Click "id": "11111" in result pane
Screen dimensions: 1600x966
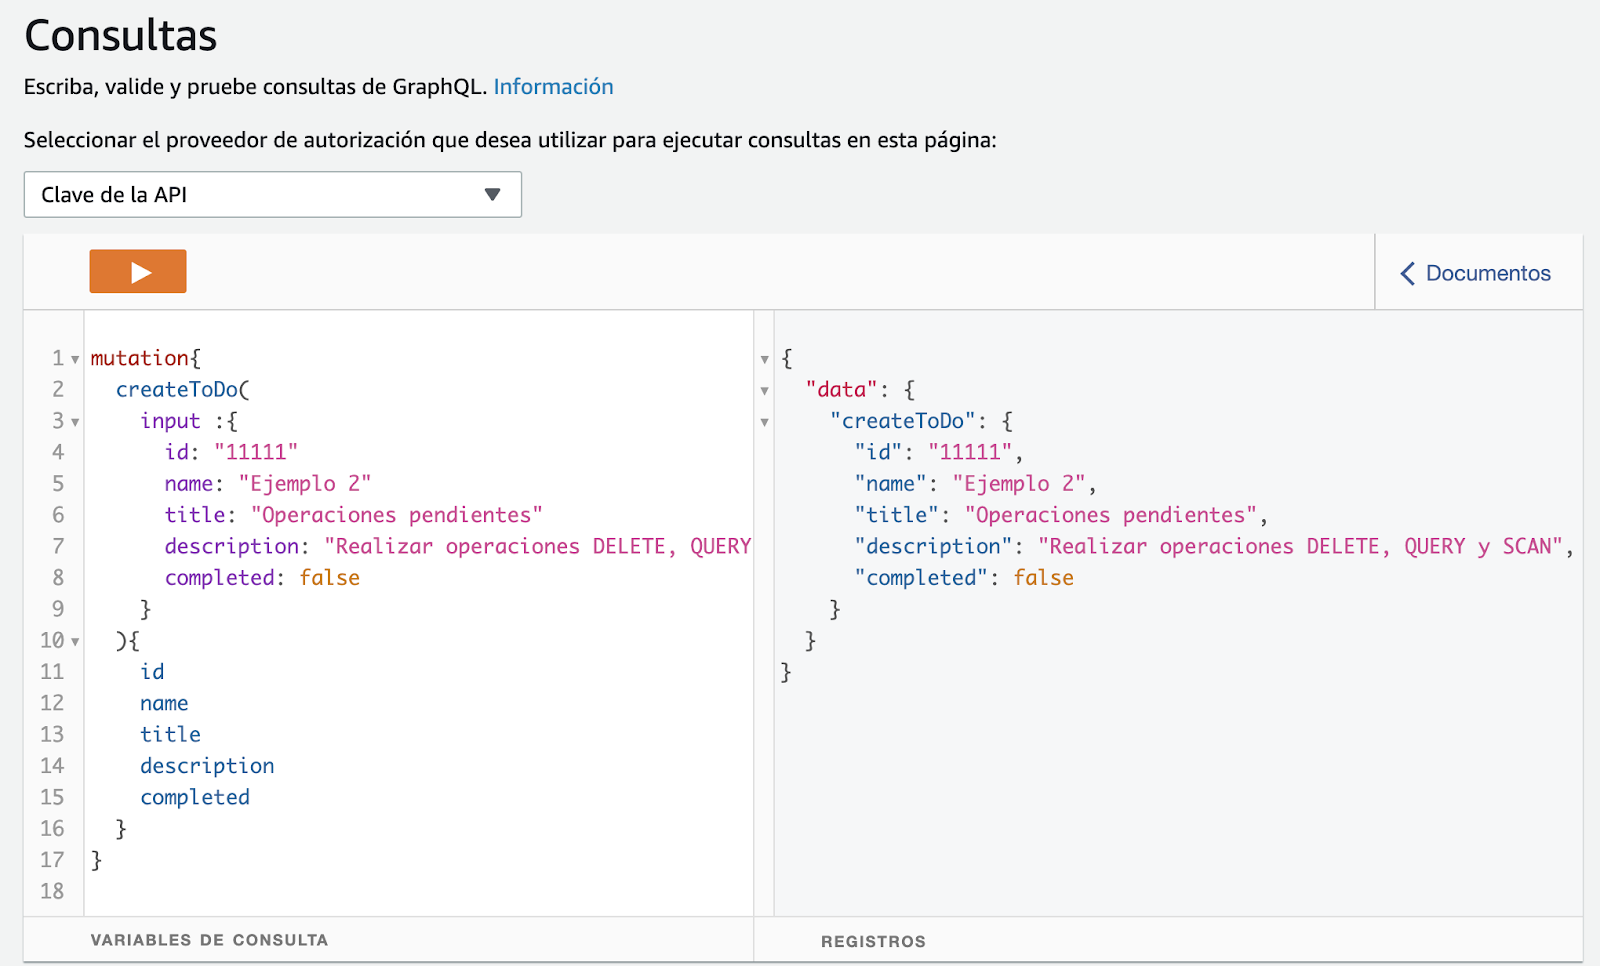coord(938,452)
